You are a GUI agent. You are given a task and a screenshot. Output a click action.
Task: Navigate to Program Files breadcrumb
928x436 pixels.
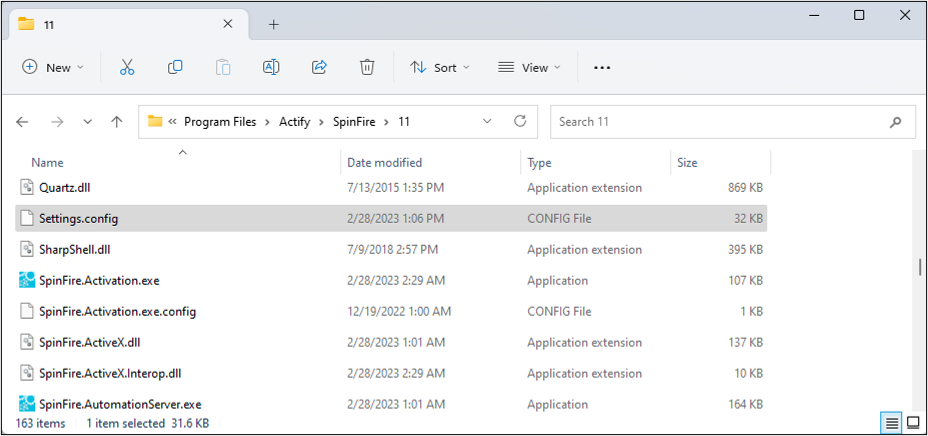pyautogui.click(x=220, y=122)
